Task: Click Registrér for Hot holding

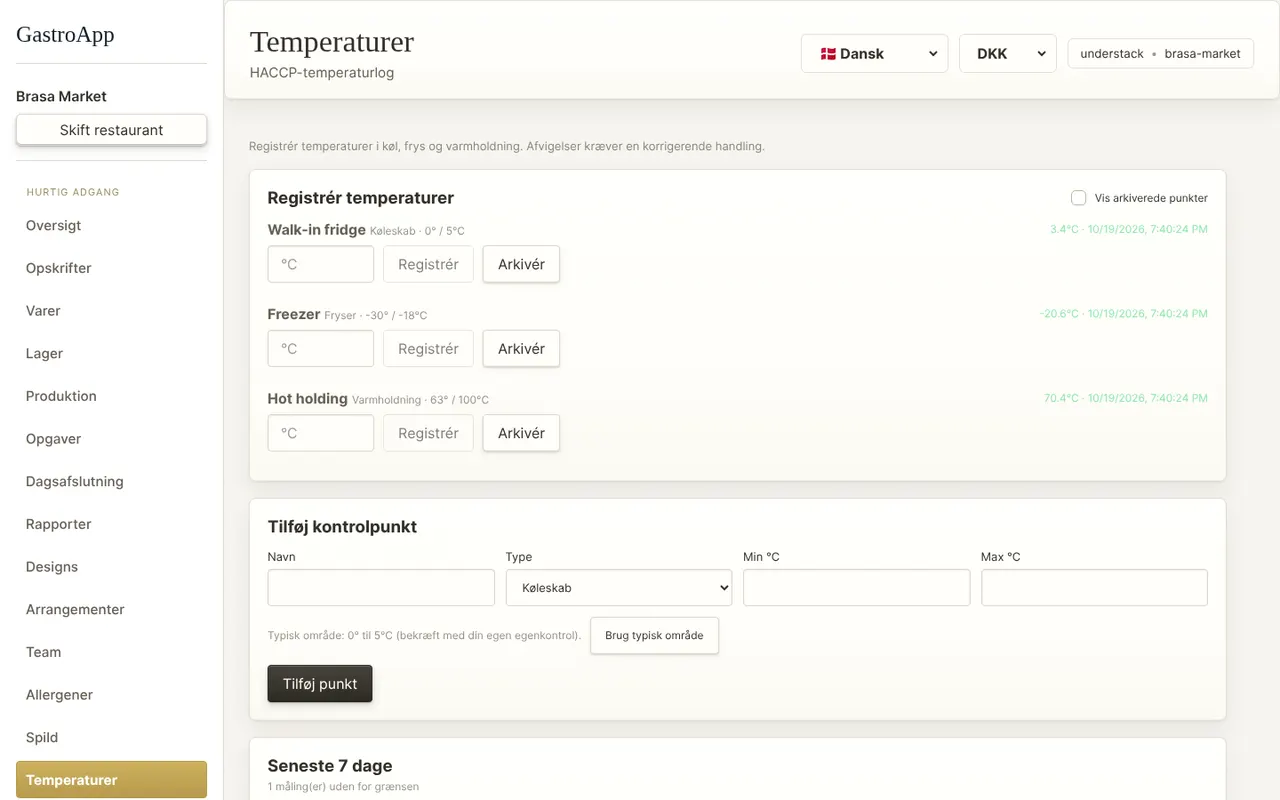Action: coord(428,433)
